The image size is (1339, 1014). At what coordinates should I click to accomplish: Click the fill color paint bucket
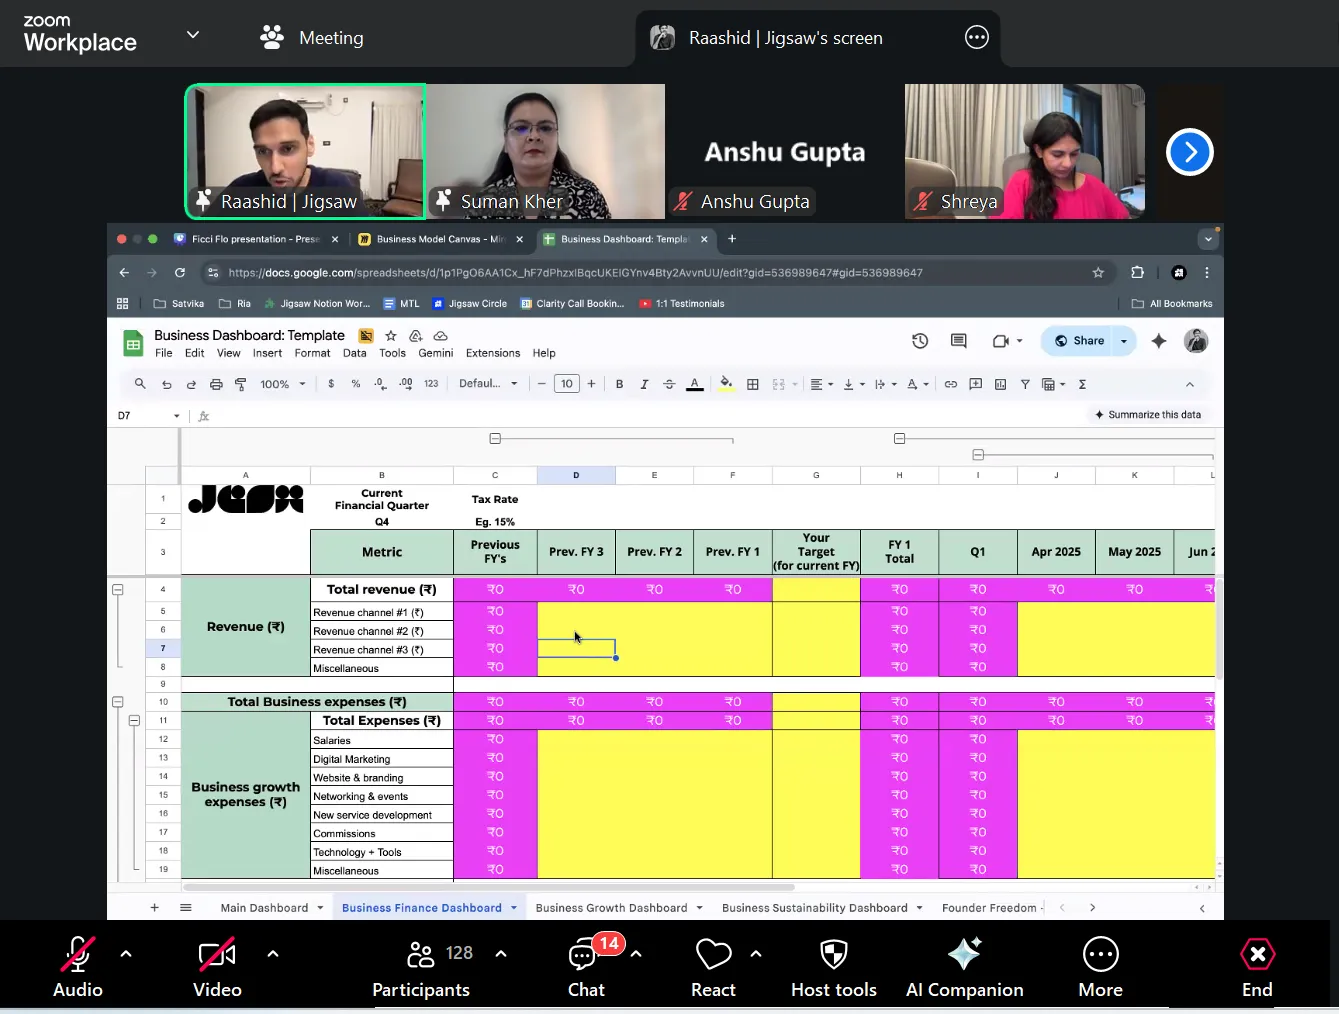(726, 384)
